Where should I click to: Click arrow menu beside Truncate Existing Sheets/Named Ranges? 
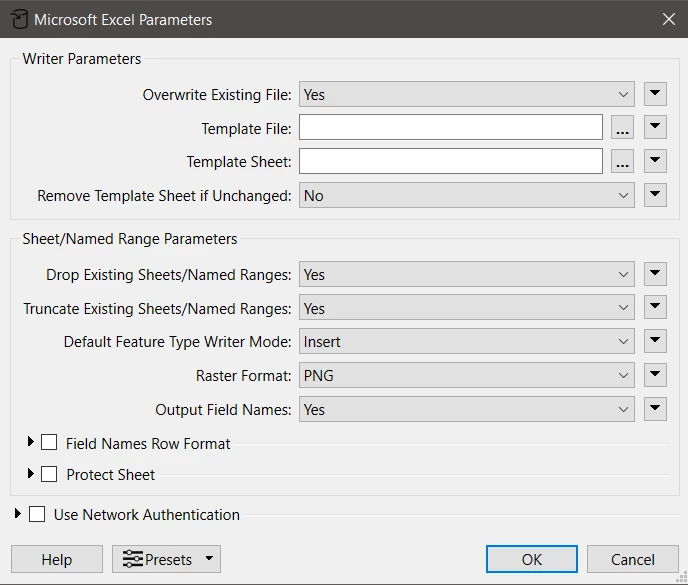tap(655, 307)
